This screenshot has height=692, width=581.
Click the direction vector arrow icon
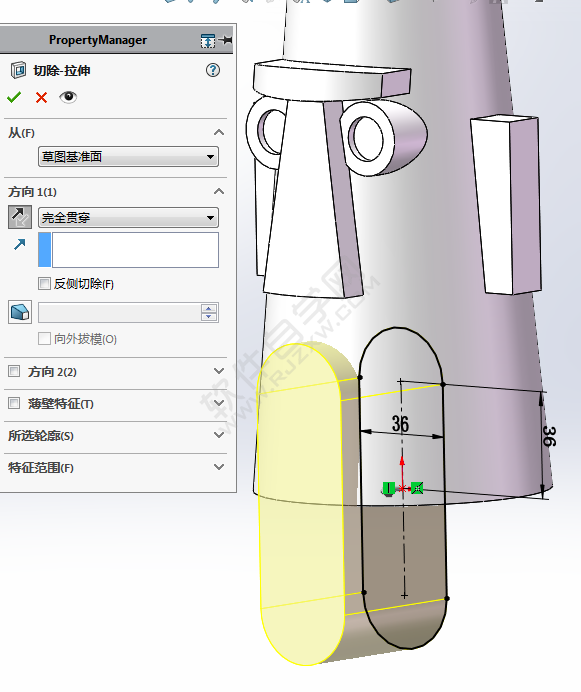tap(19, 244)
